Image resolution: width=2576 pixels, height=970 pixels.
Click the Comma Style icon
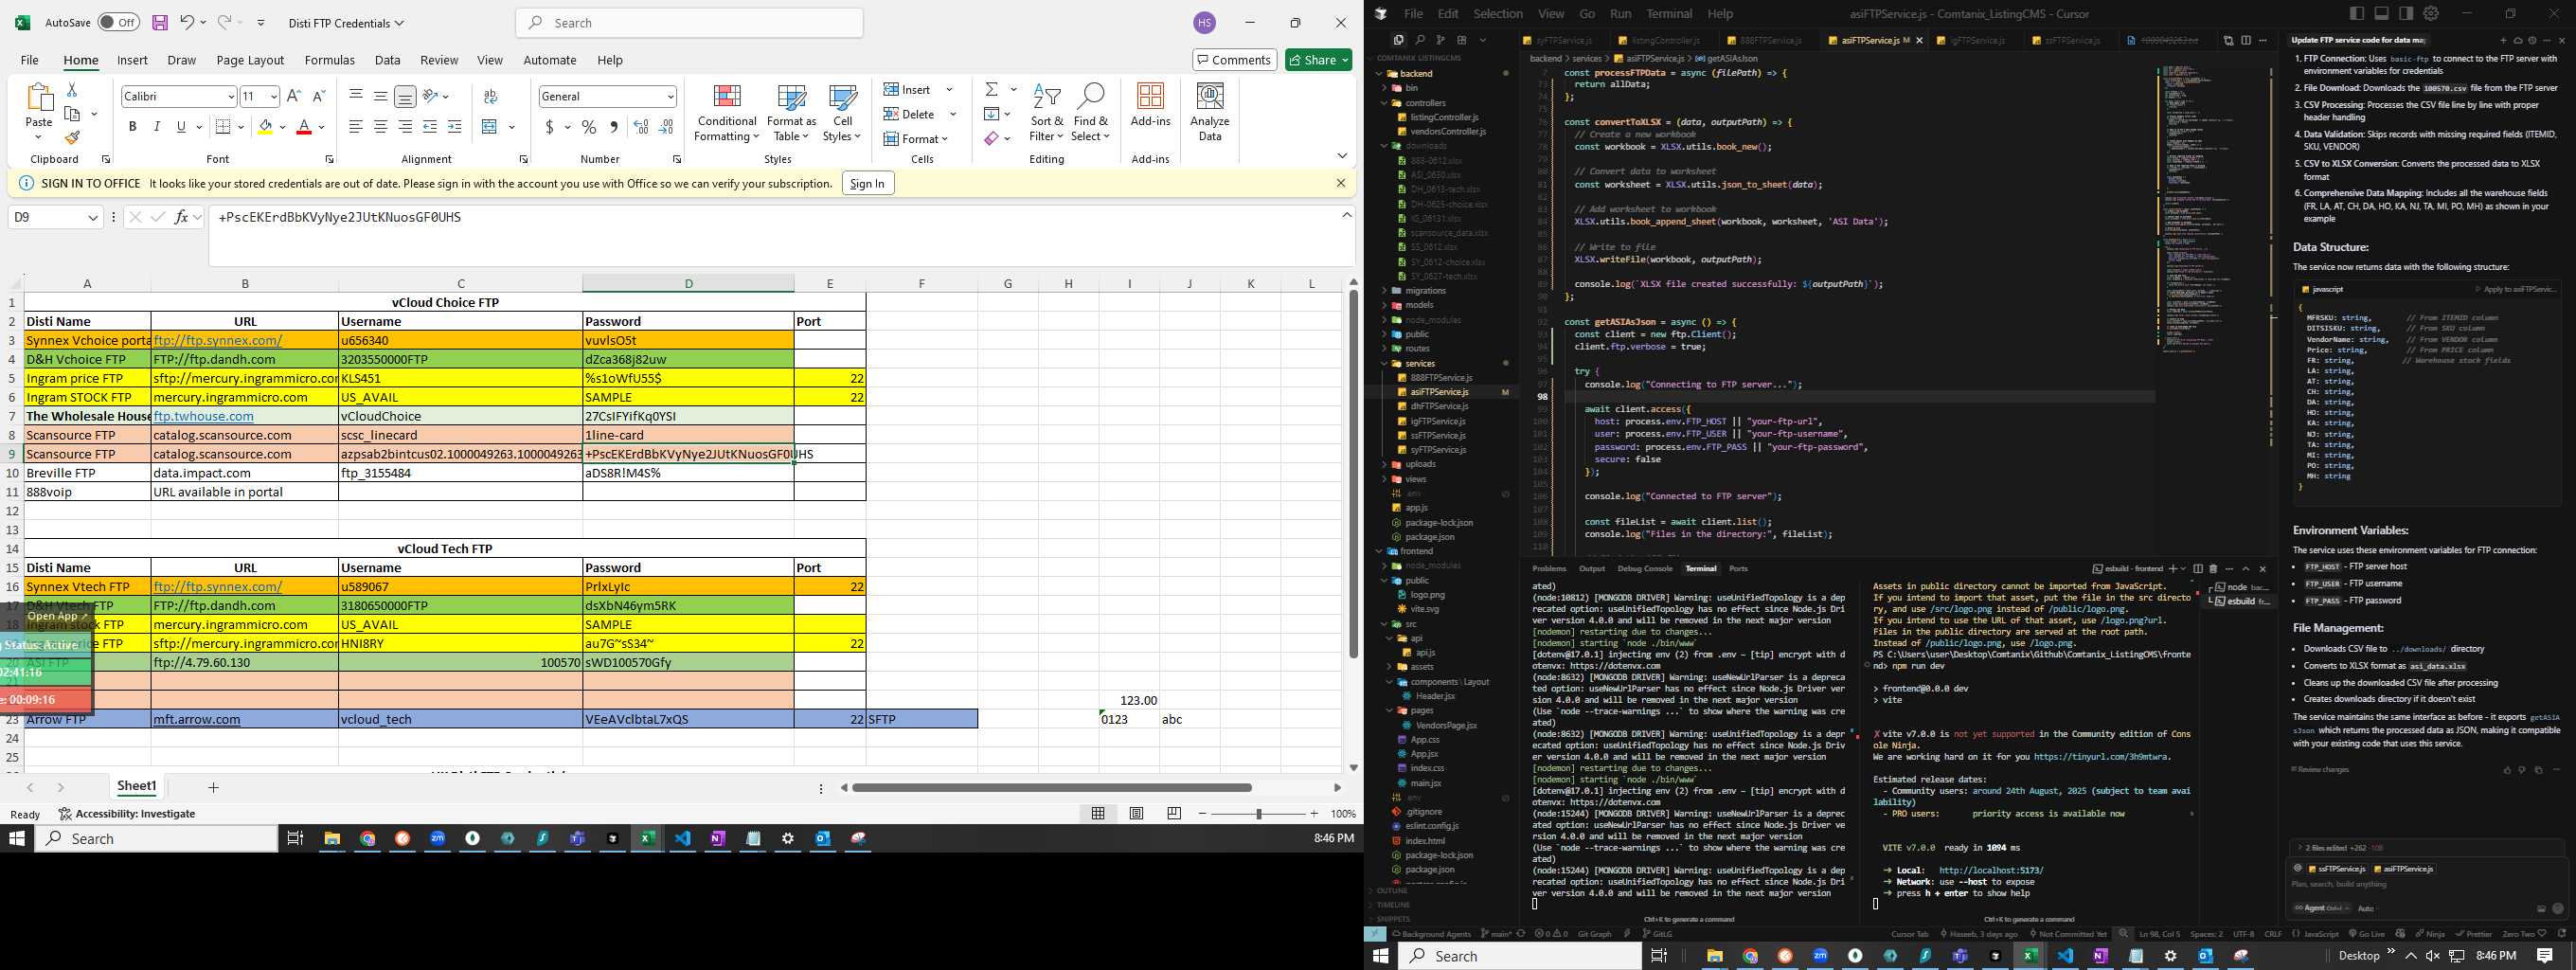[x=614, y=127]
